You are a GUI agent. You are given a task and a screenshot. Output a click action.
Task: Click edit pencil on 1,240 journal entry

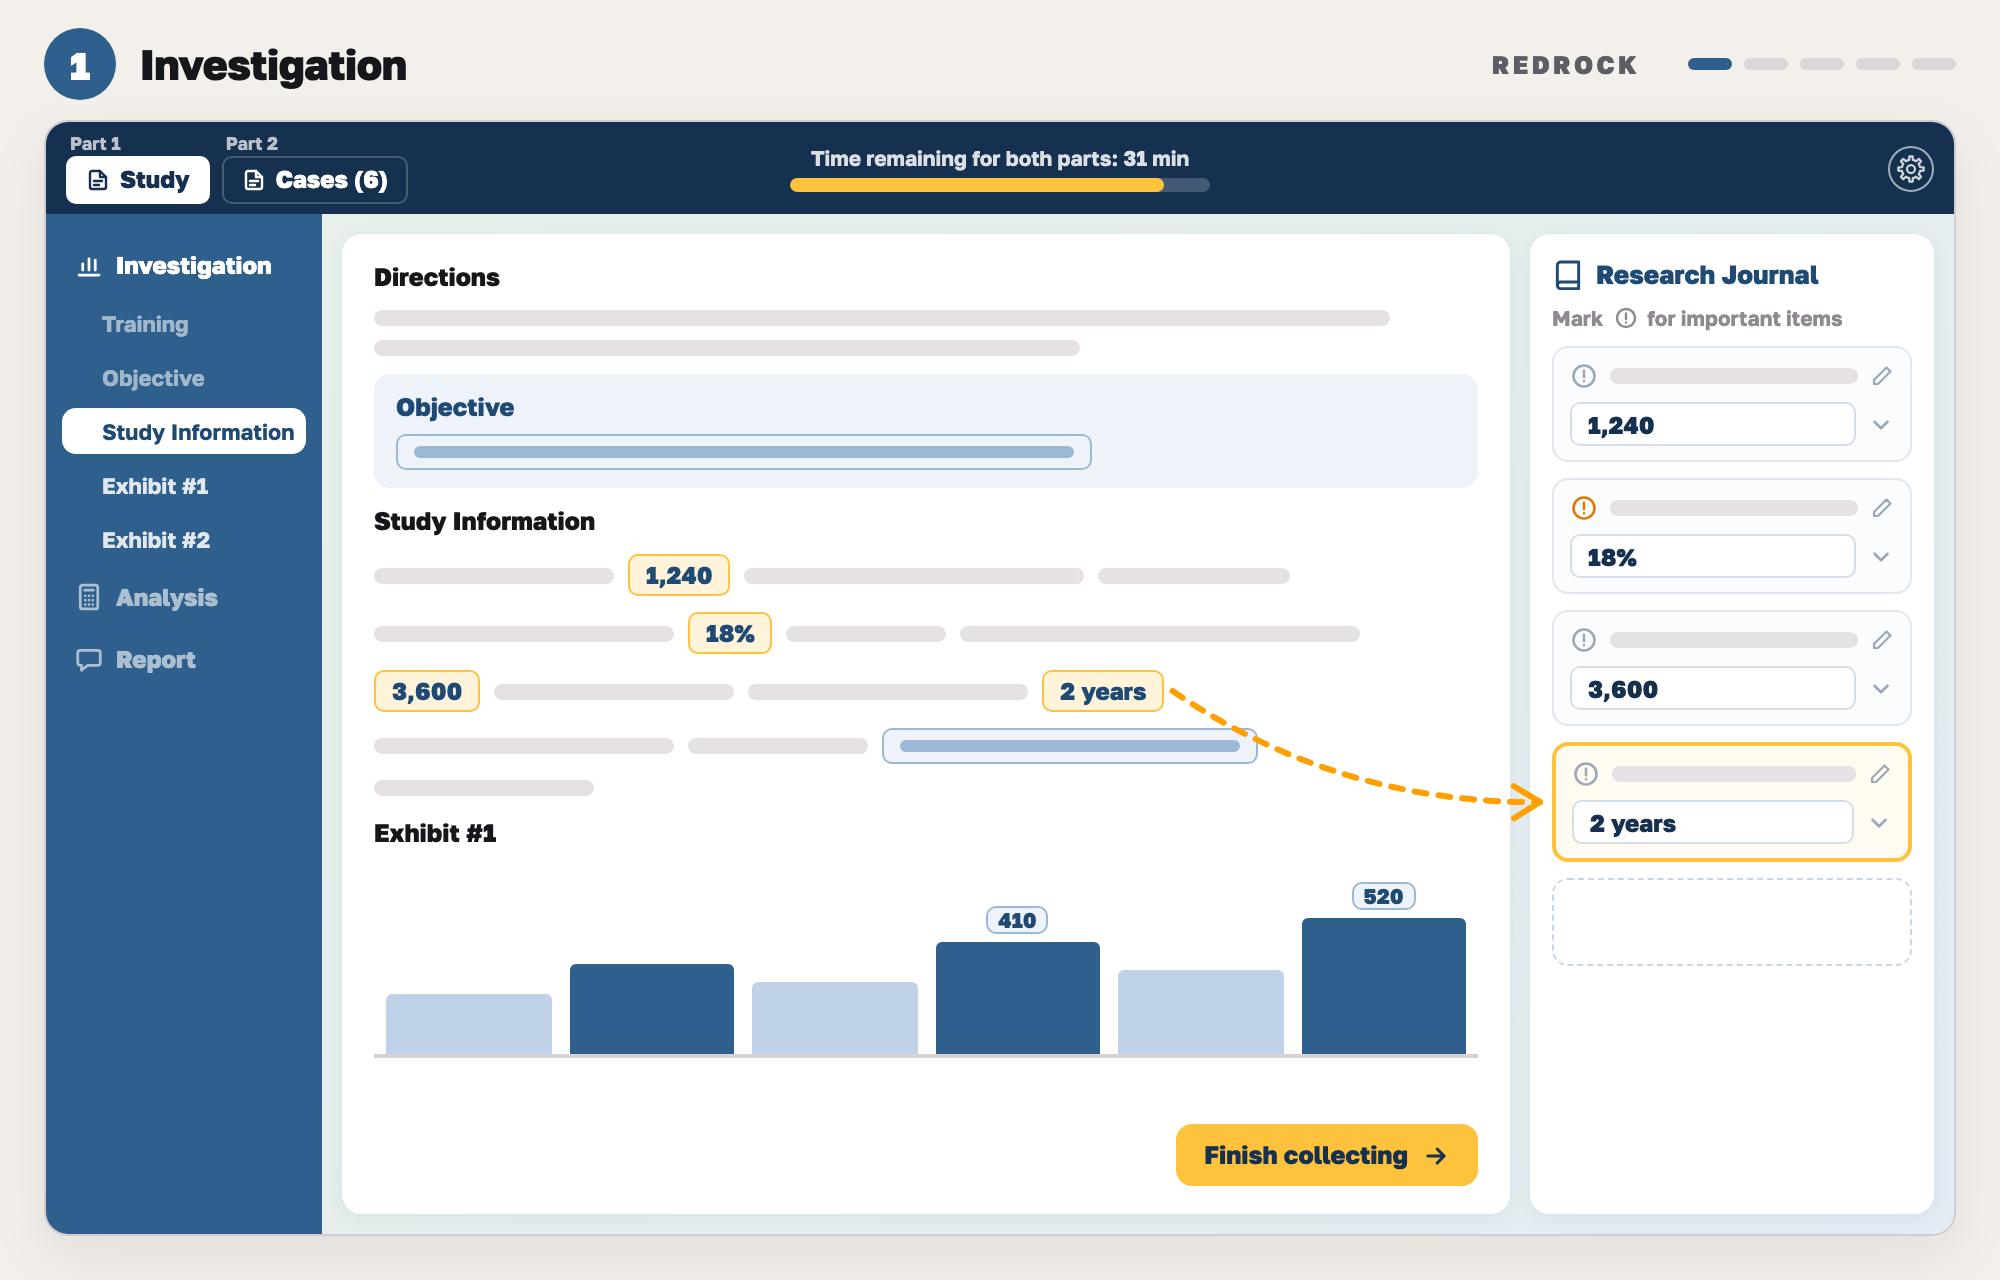click(x=1882, y=376)
